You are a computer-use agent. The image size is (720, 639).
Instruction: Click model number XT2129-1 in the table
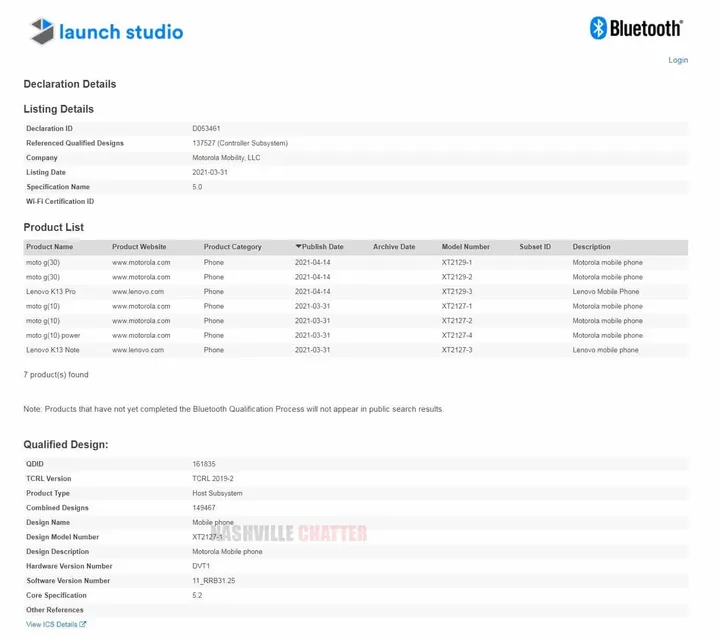[457, 262]
